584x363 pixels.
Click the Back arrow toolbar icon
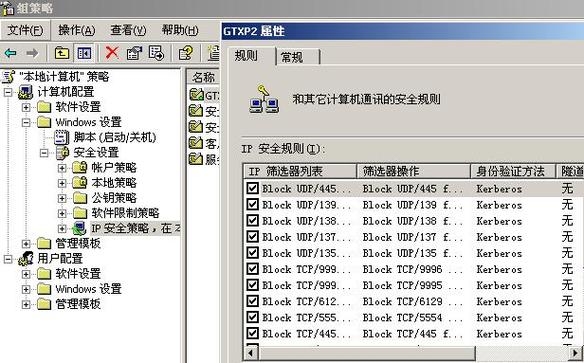pos(10,53)
